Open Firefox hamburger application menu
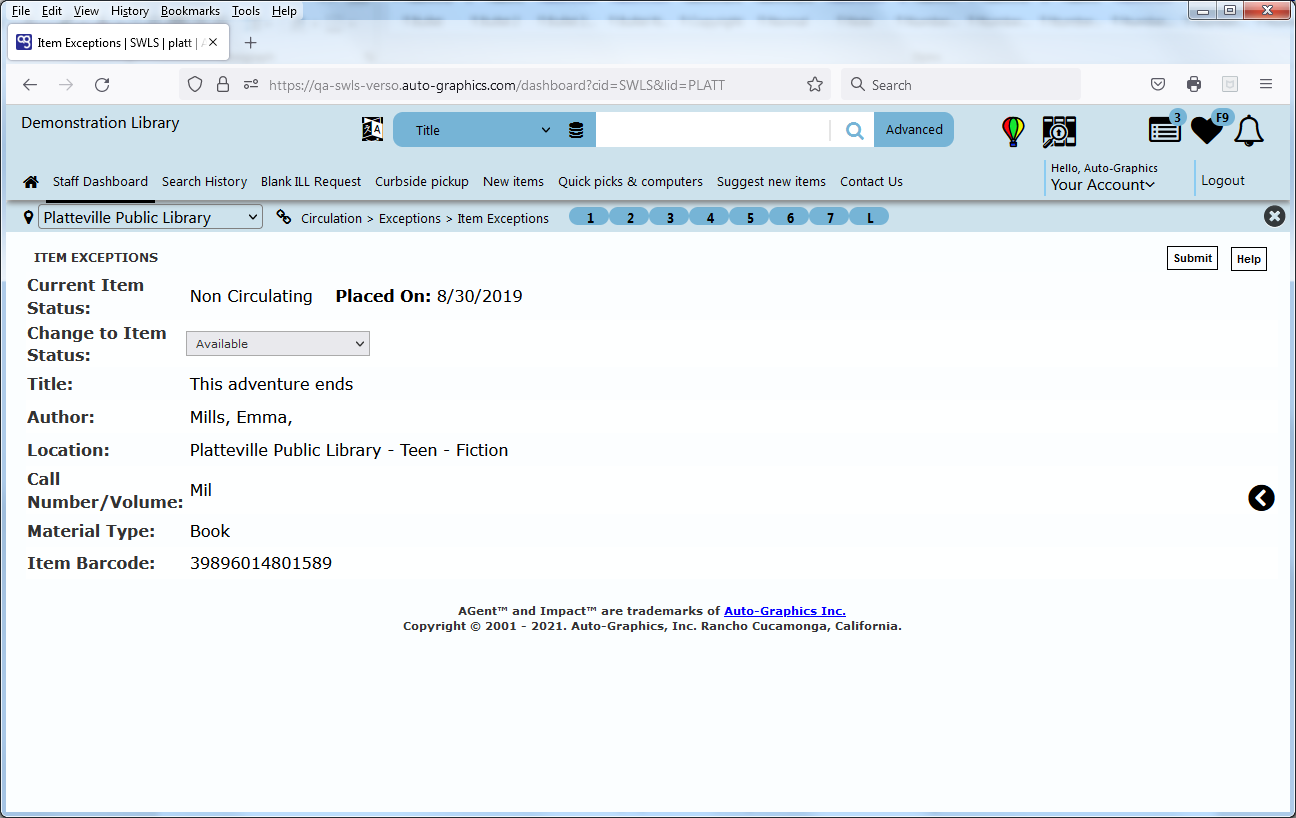Viewport: 1296px width, 818px height. pos(1266,85)
